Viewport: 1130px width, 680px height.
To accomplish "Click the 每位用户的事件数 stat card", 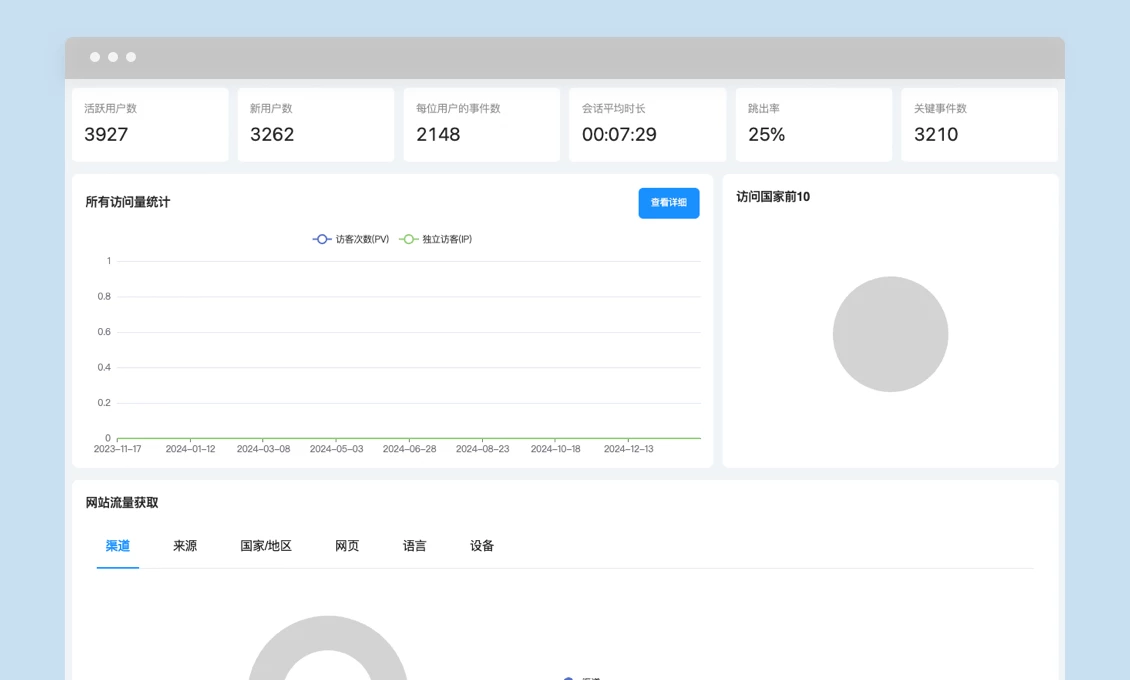I will 481,124.
